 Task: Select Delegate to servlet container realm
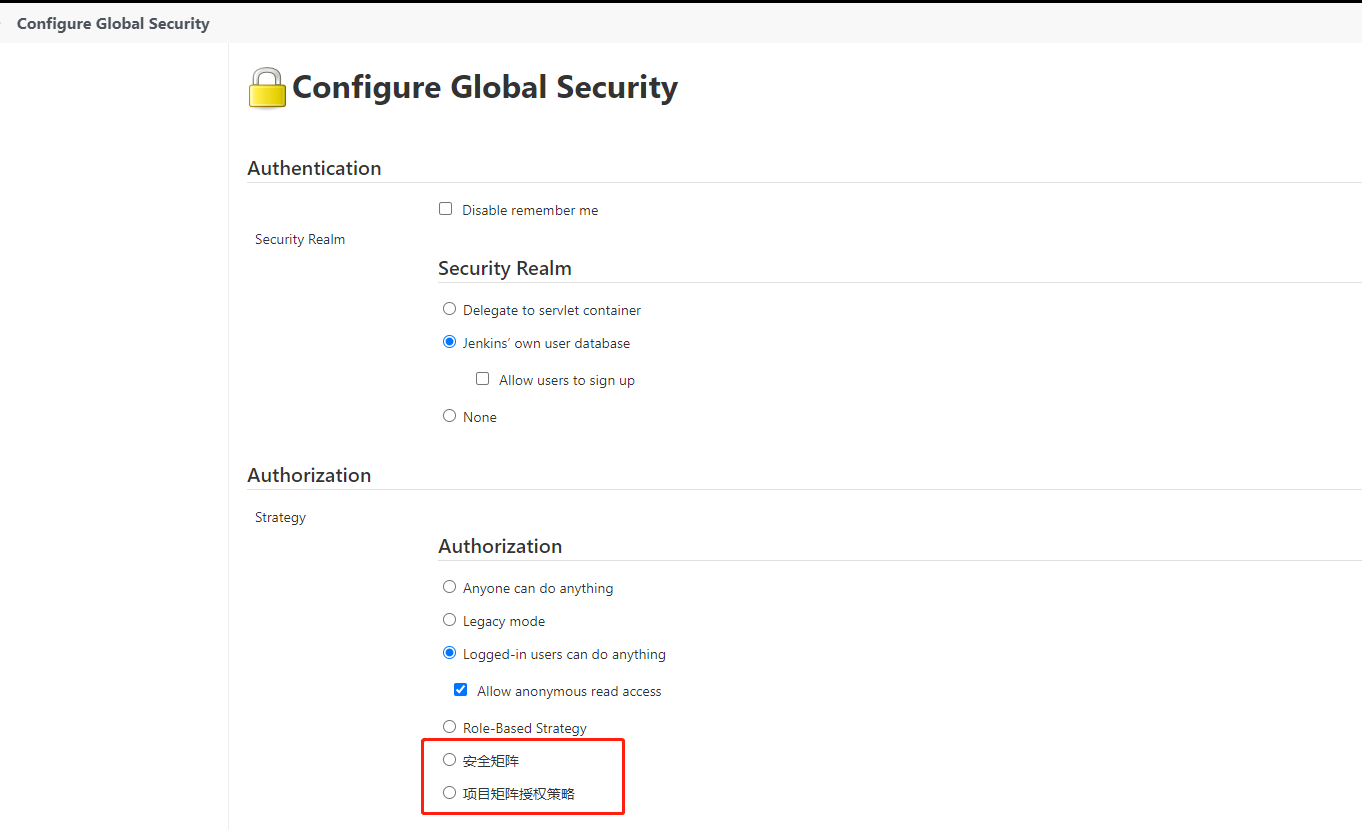(x=449, y=308)
